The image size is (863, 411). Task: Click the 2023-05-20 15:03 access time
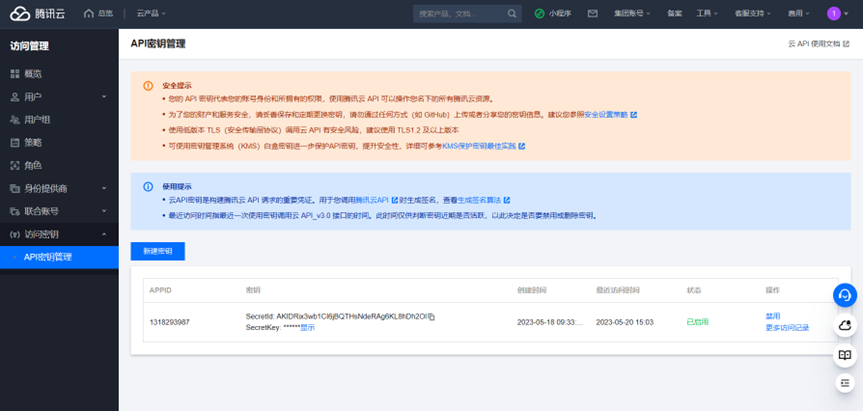click(625, 322)
